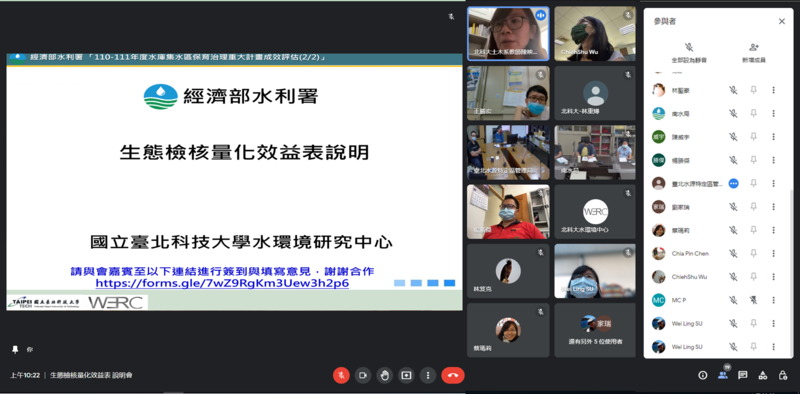Pin 蔡瑪莉 to the screen

click(x=754, y=230)
